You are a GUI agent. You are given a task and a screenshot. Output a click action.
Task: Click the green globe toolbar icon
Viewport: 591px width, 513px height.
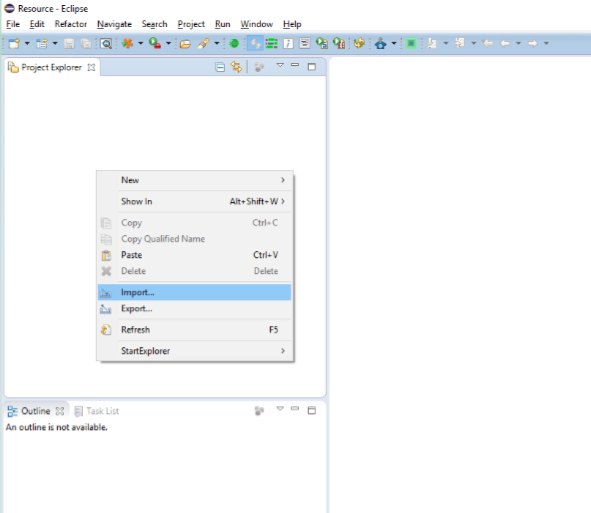click(x=234, y=44)
